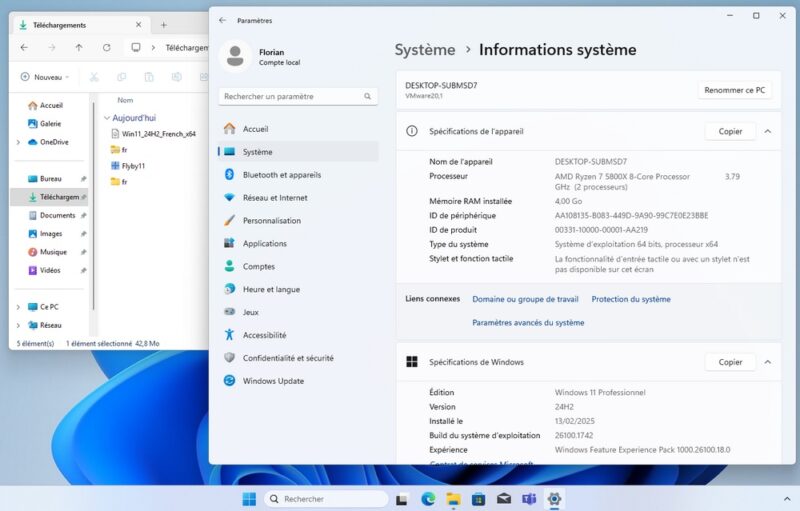Select Documents in Explorer navigation pane
800x511 pixels.
point(57,215)
